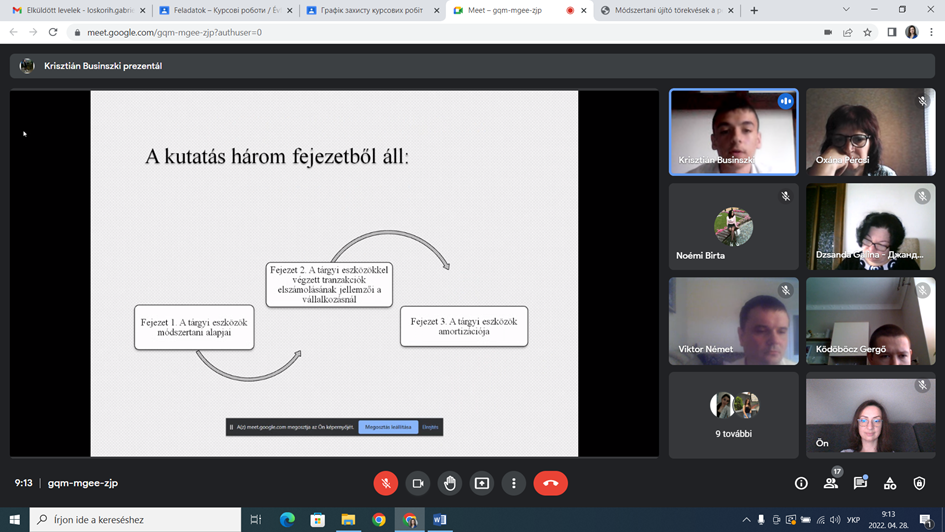Open the three-dot more options menu
This screenshot has height=532, width=945.
coord(514,483)
